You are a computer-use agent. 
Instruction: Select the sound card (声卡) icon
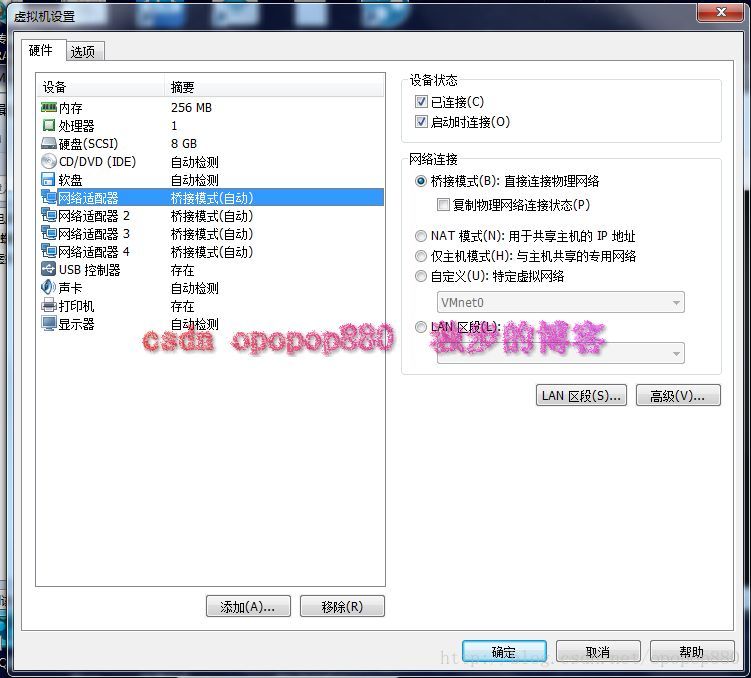pos(49,287)
